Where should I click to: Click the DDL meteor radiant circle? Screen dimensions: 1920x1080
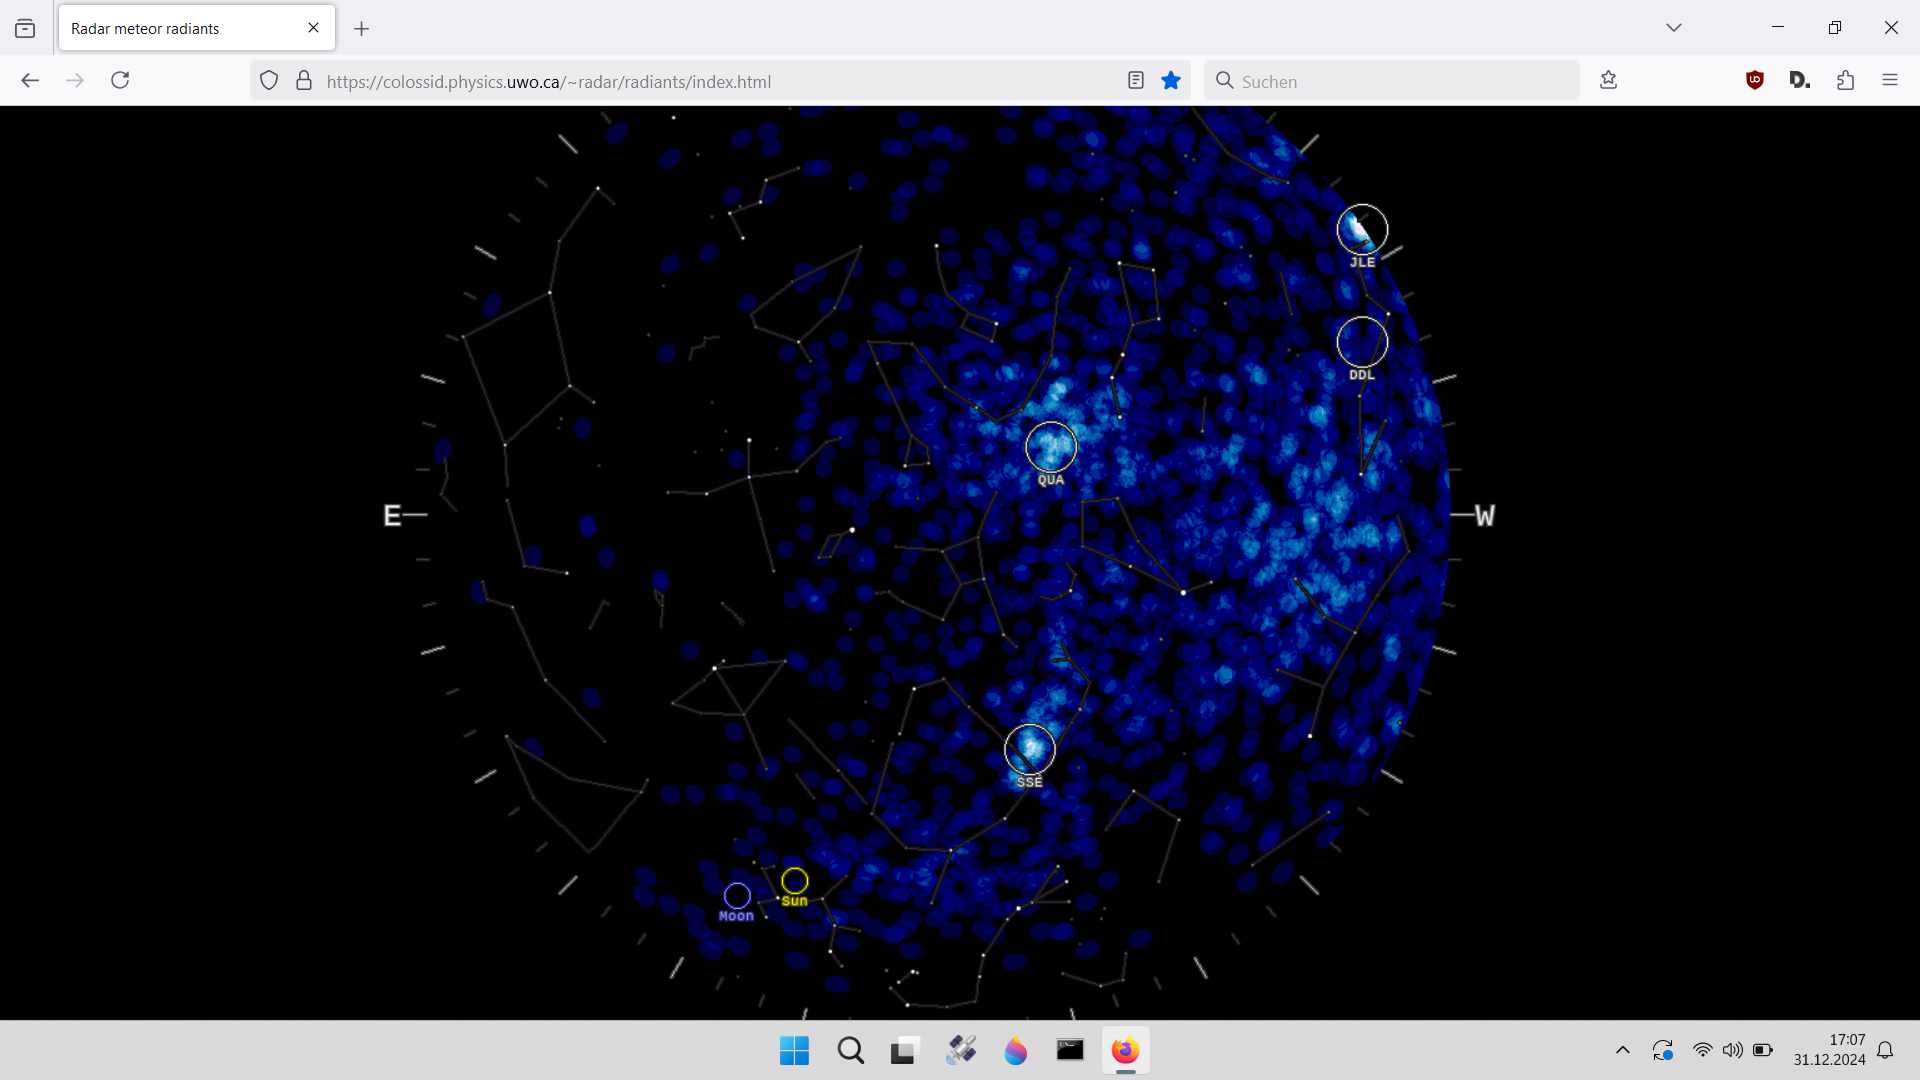point(1362,342)
